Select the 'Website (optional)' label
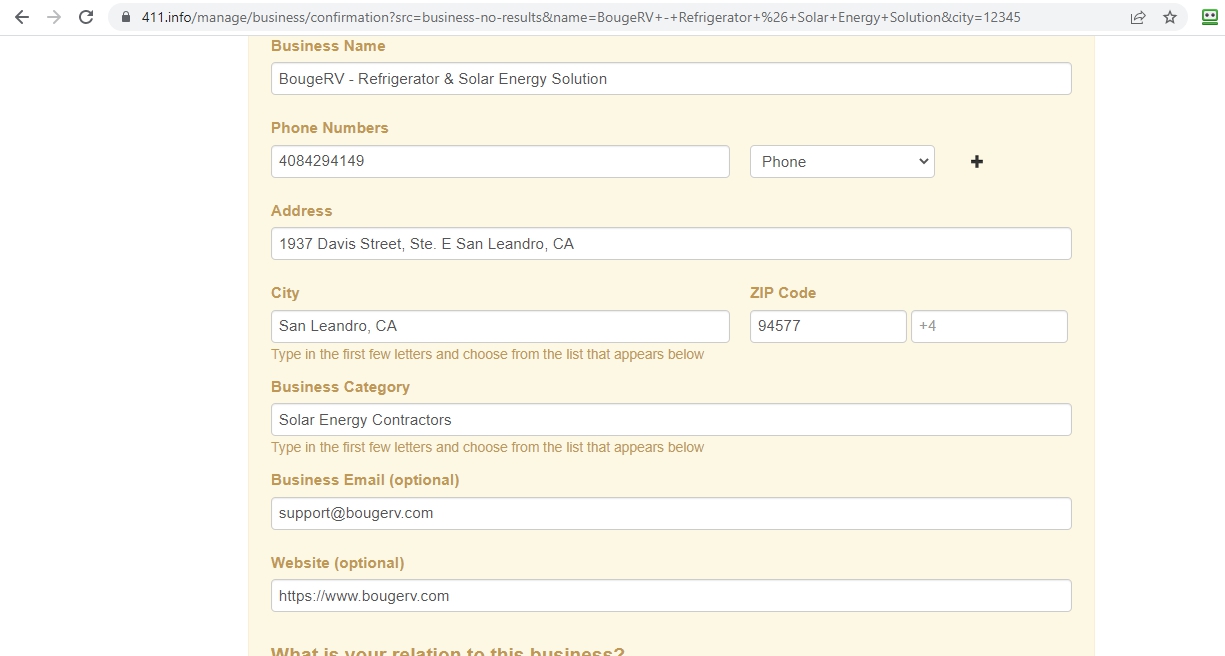The image size is (1225, 656). [338, 563]
